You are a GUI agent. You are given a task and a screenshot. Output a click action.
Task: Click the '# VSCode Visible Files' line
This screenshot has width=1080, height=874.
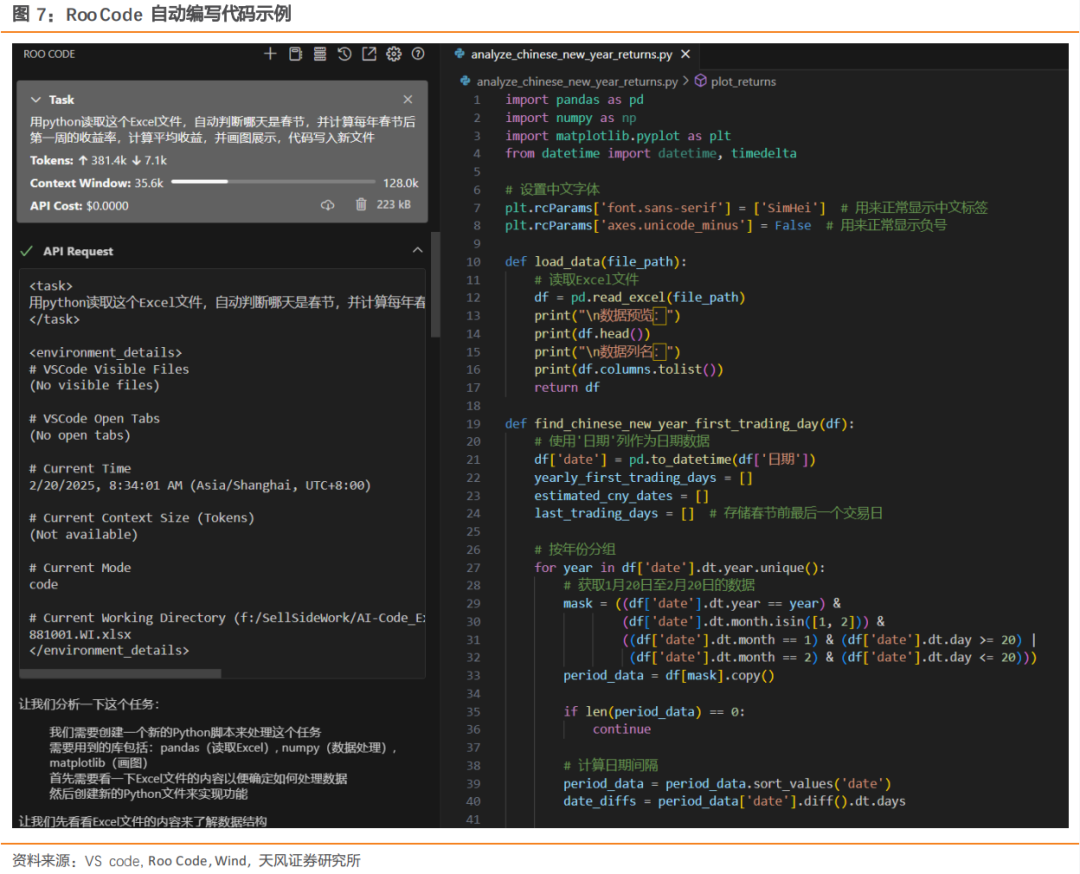[x=109, y=369]
